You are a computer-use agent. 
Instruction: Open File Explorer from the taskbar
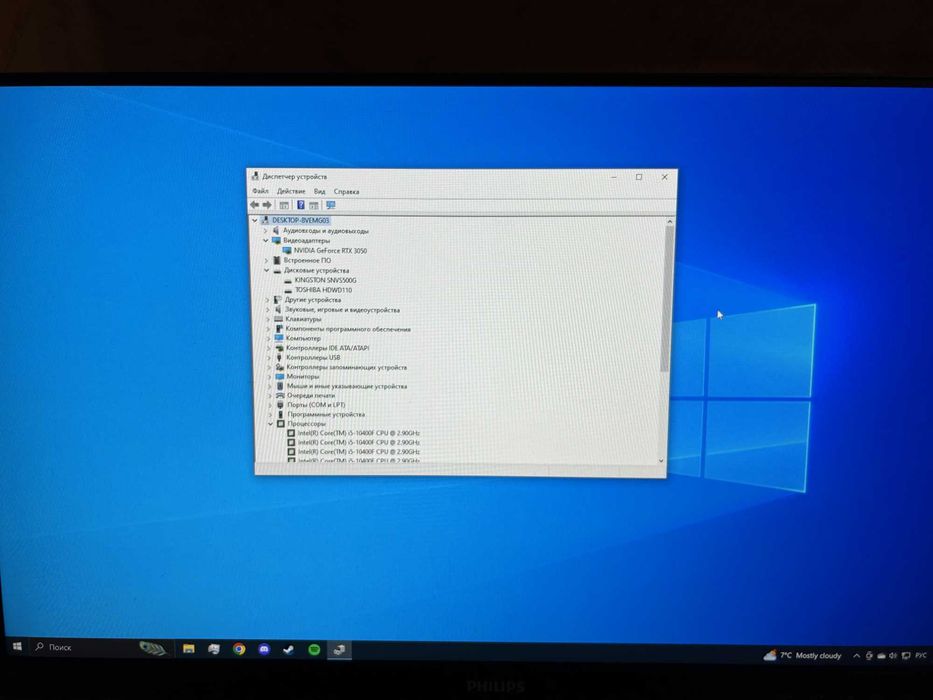click(x=189, y=648)
